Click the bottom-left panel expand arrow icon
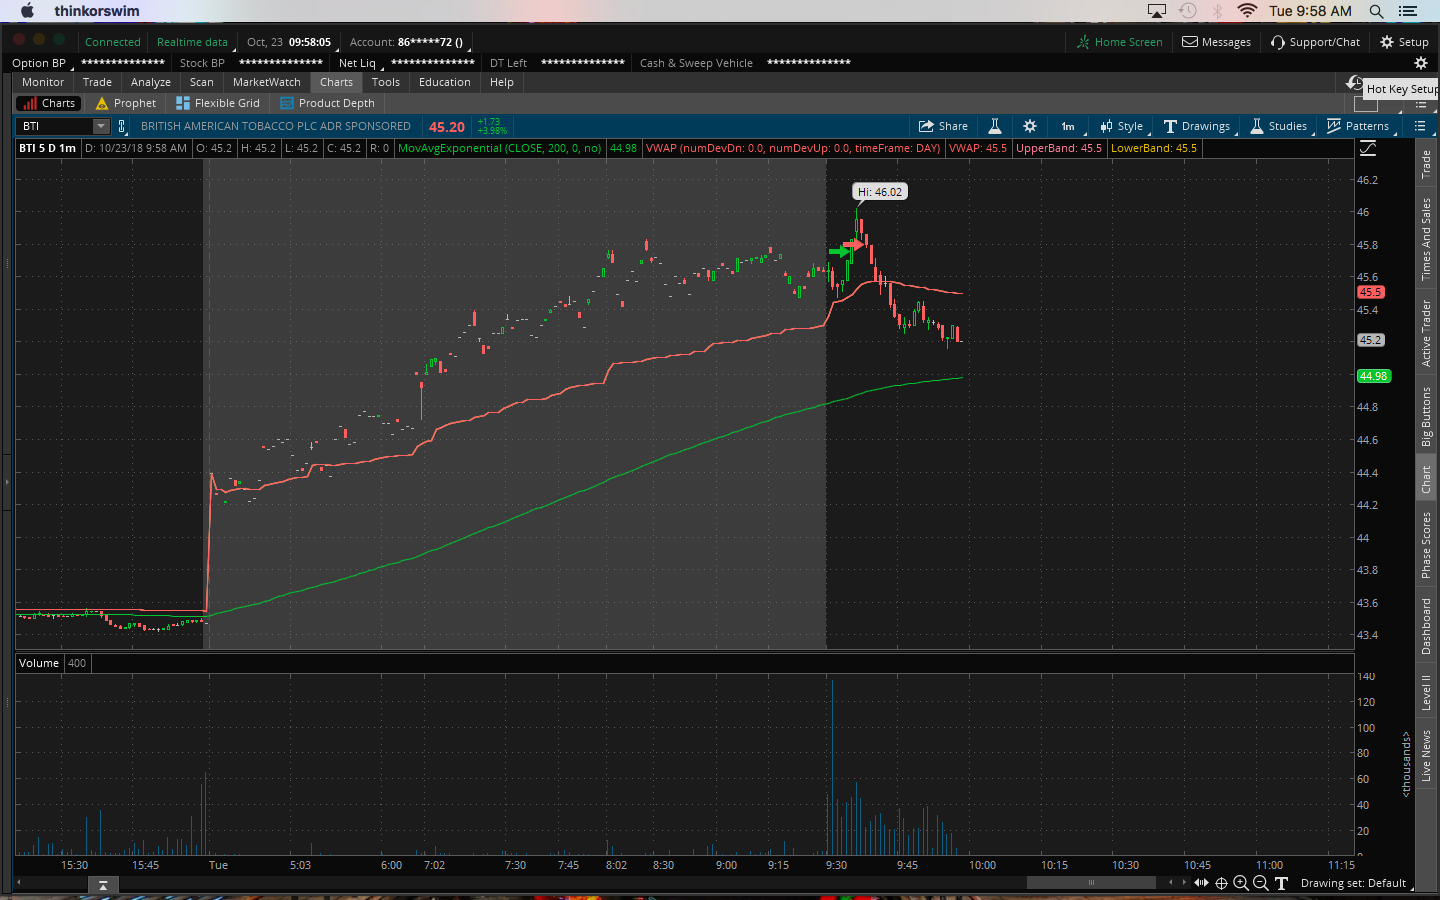 coord(103,885)
